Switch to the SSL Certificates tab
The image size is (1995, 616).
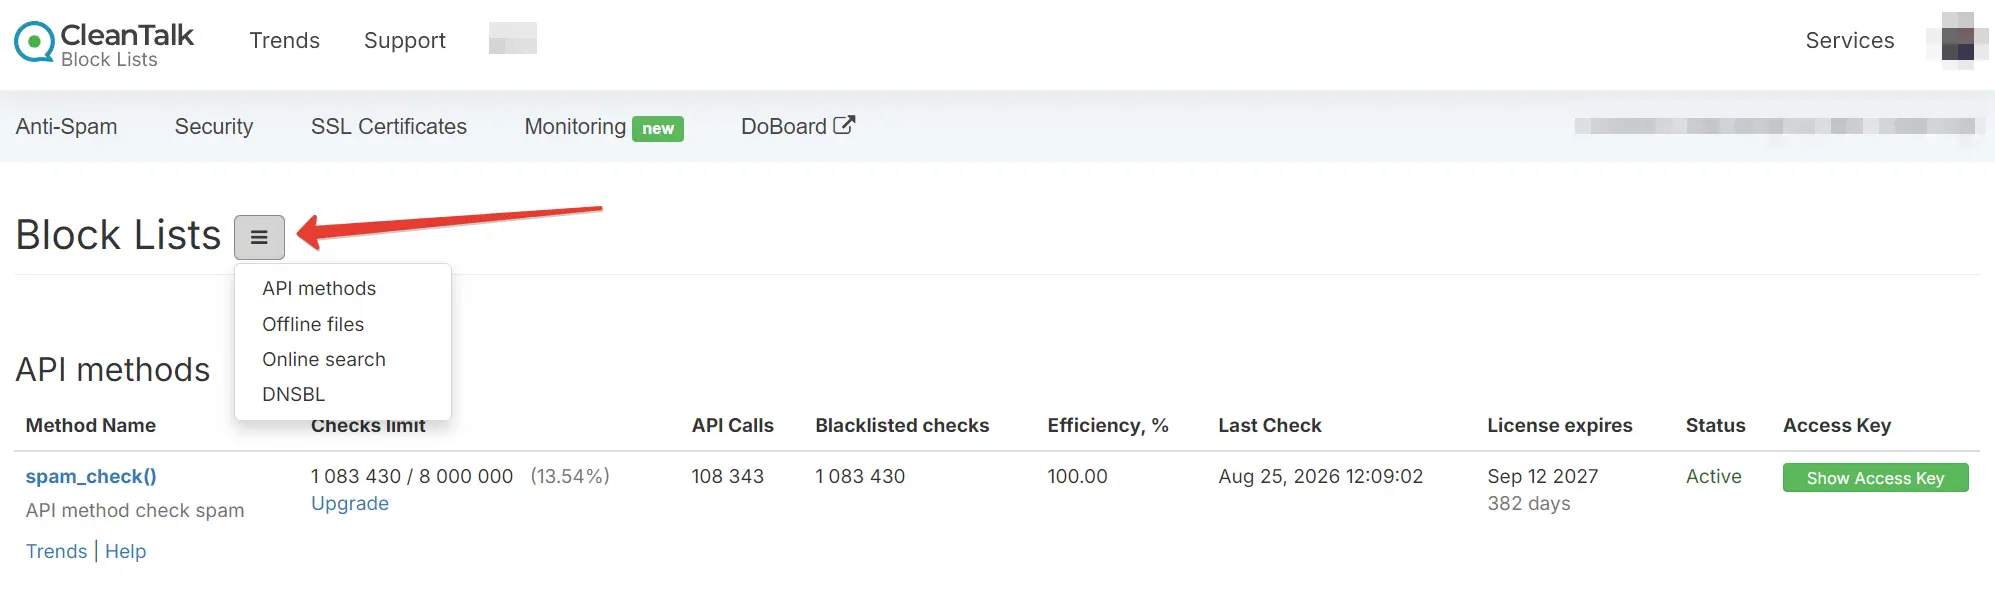(388, 126)
